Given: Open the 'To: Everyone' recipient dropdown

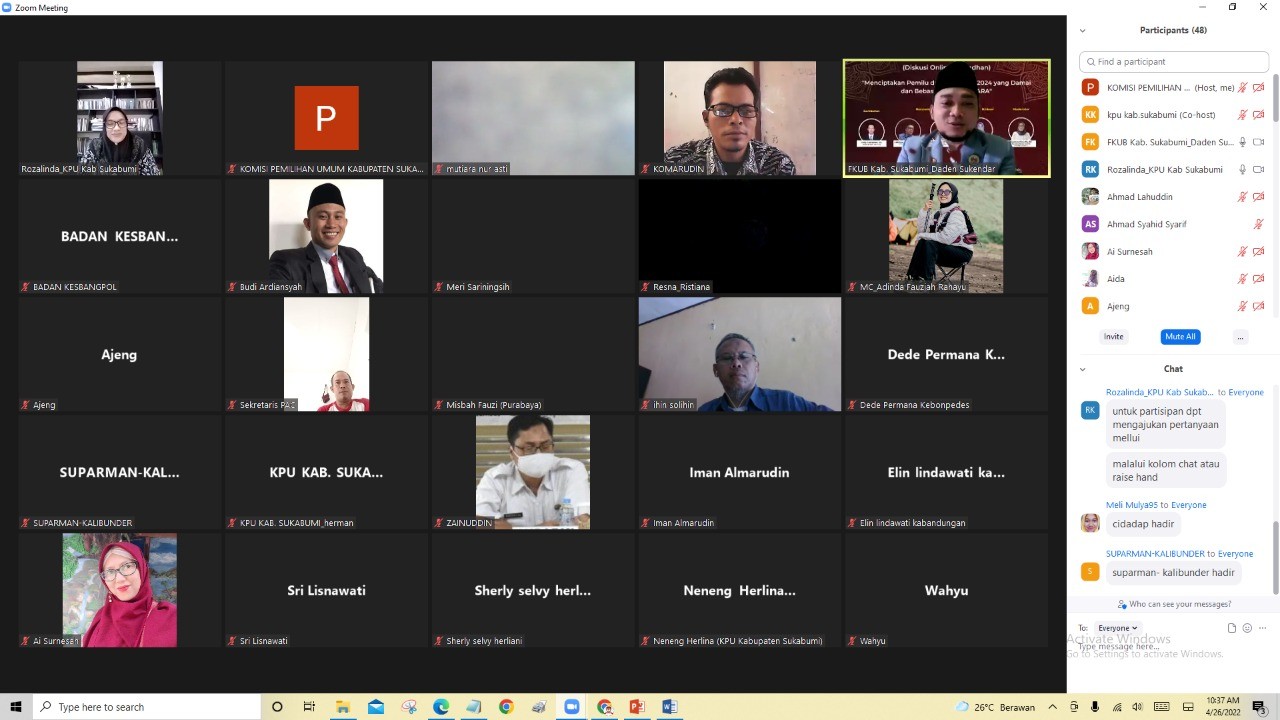Looking at the screenshot, I should pyautogui.click(x=1117, y=628).
